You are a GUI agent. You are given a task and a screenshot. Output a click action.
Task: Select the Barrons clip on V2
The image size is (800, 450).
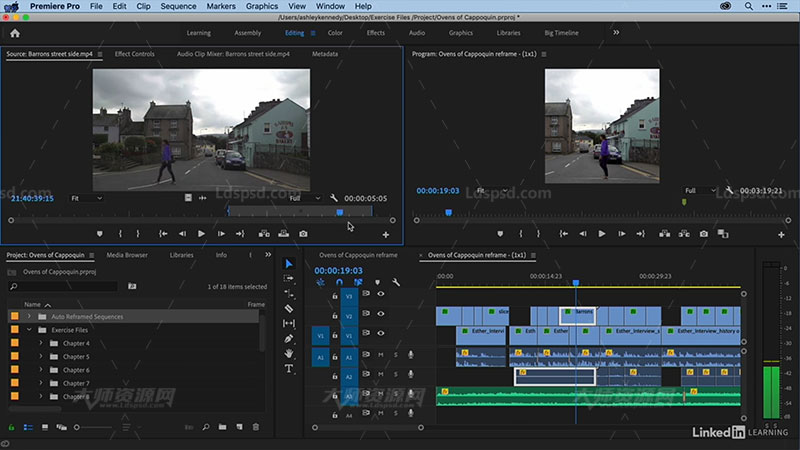click(578, 316)
